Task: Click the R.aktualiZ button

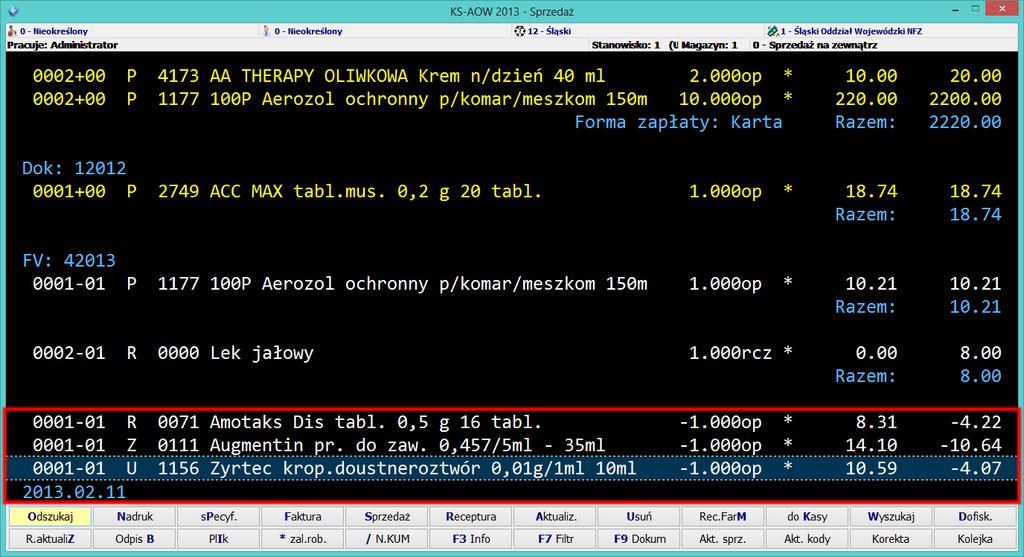Action: point(50,539)
